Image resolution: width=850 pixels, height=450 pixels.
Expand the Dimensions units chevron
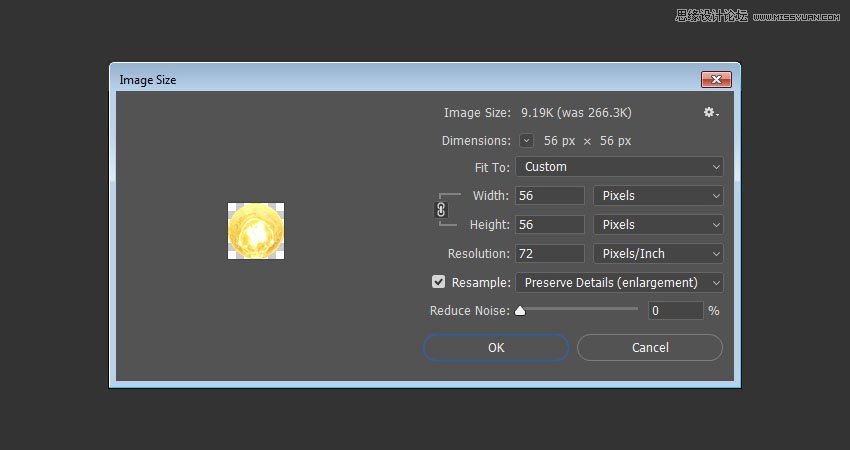tap(526, 141)
